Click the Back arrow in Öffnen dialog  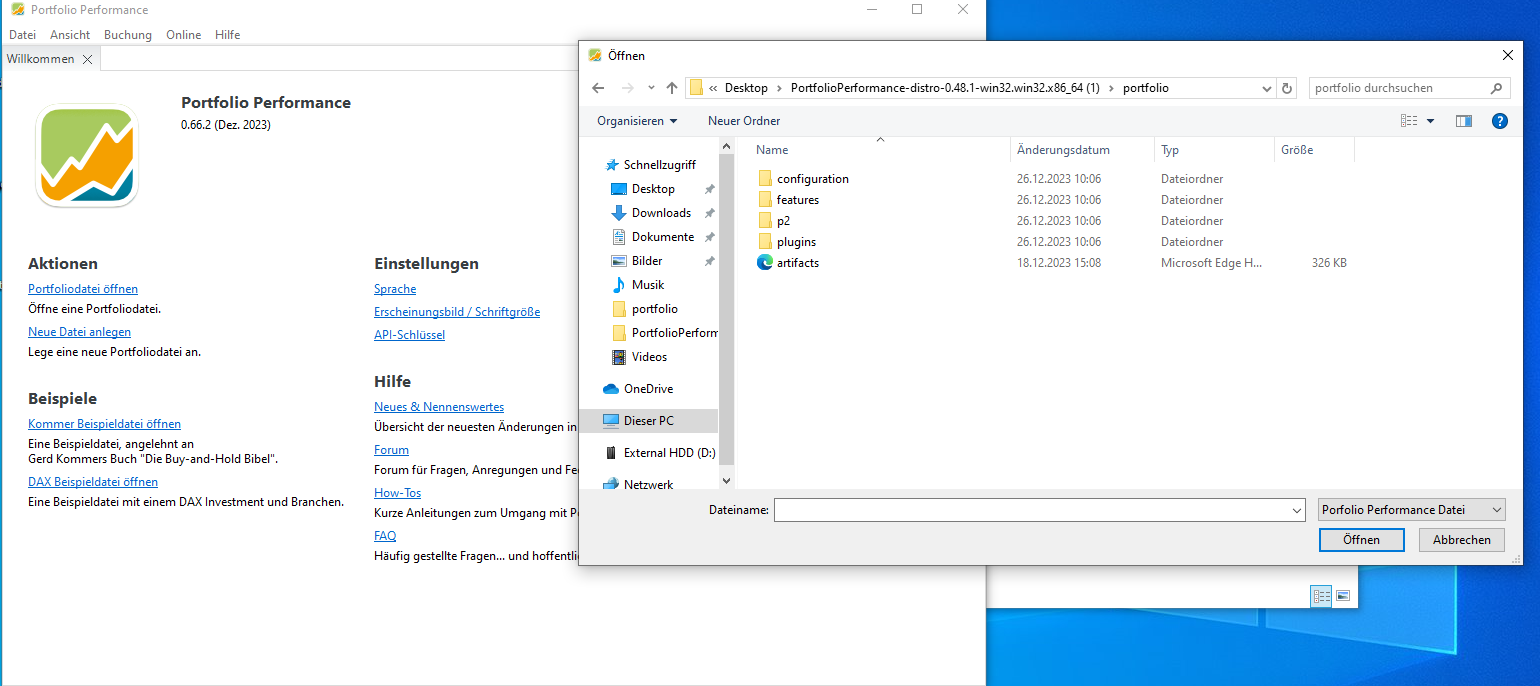598,88
